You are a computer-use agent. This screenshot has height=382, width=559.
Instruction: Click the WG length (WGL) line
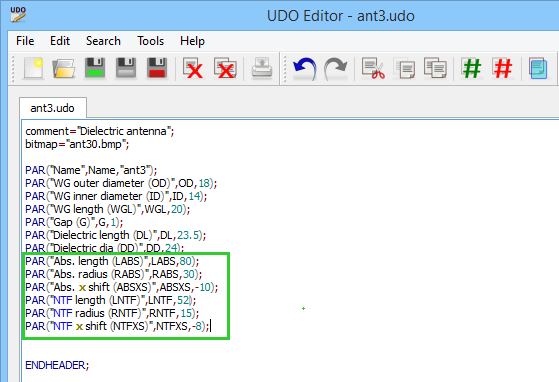point(108,209)
